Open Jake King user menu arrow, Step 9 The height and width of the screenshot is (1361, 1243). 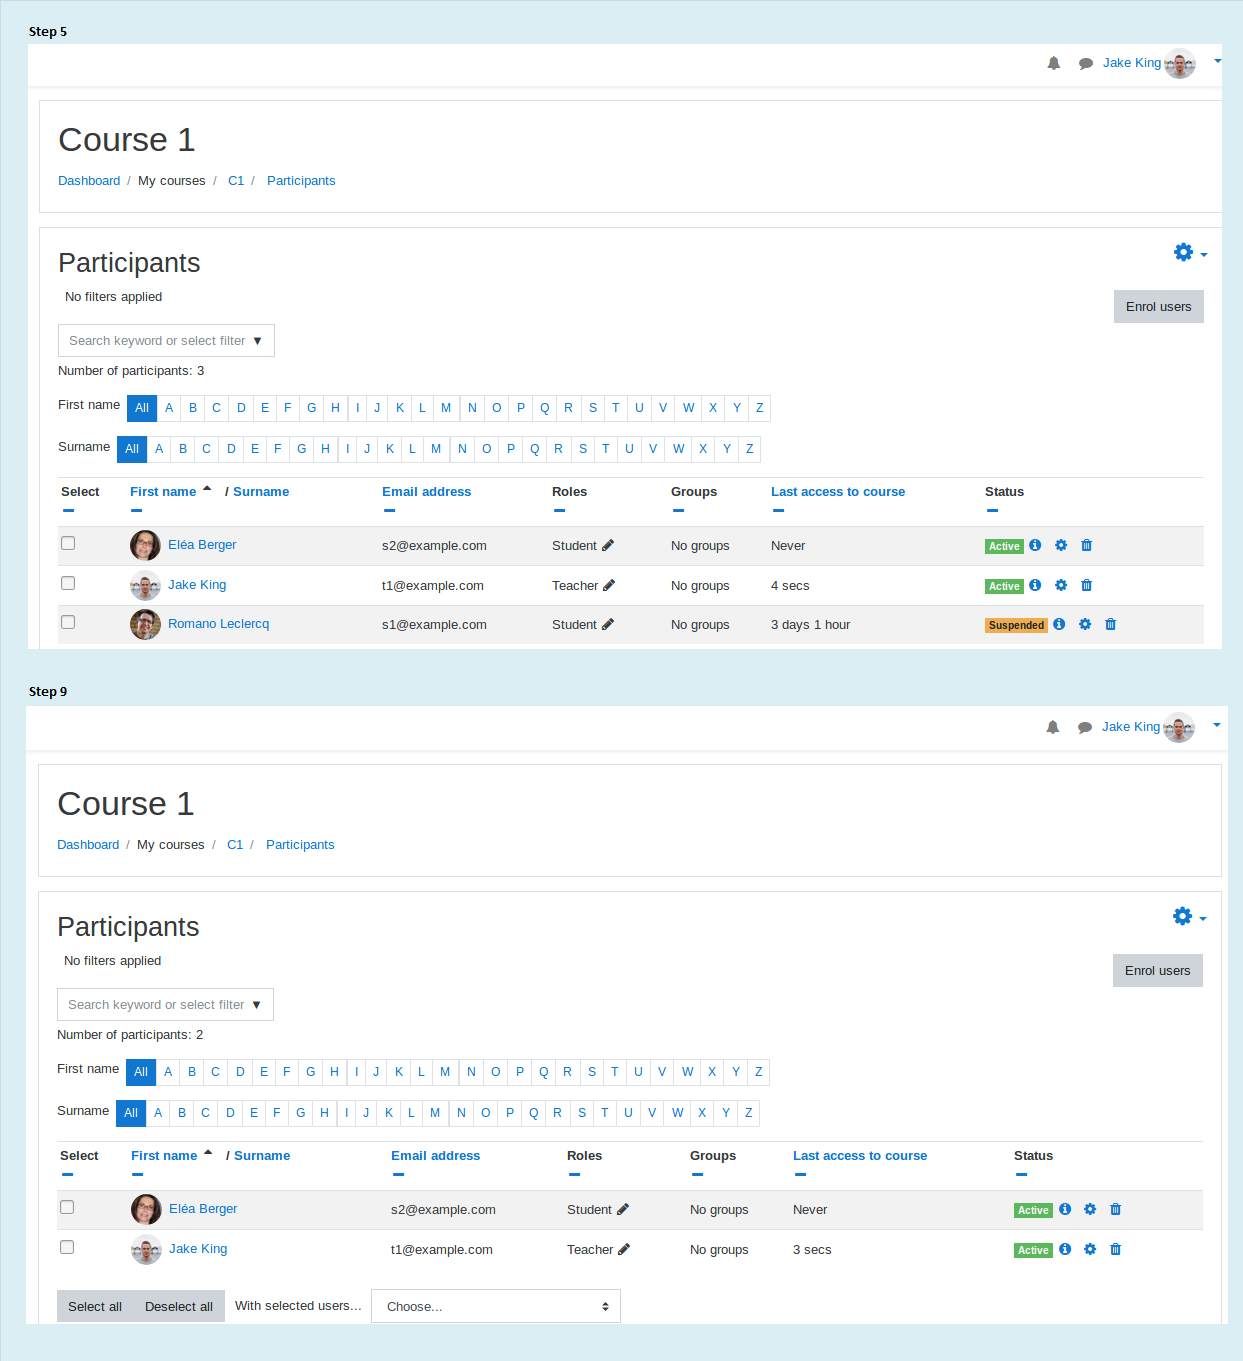click(1216, 726)
